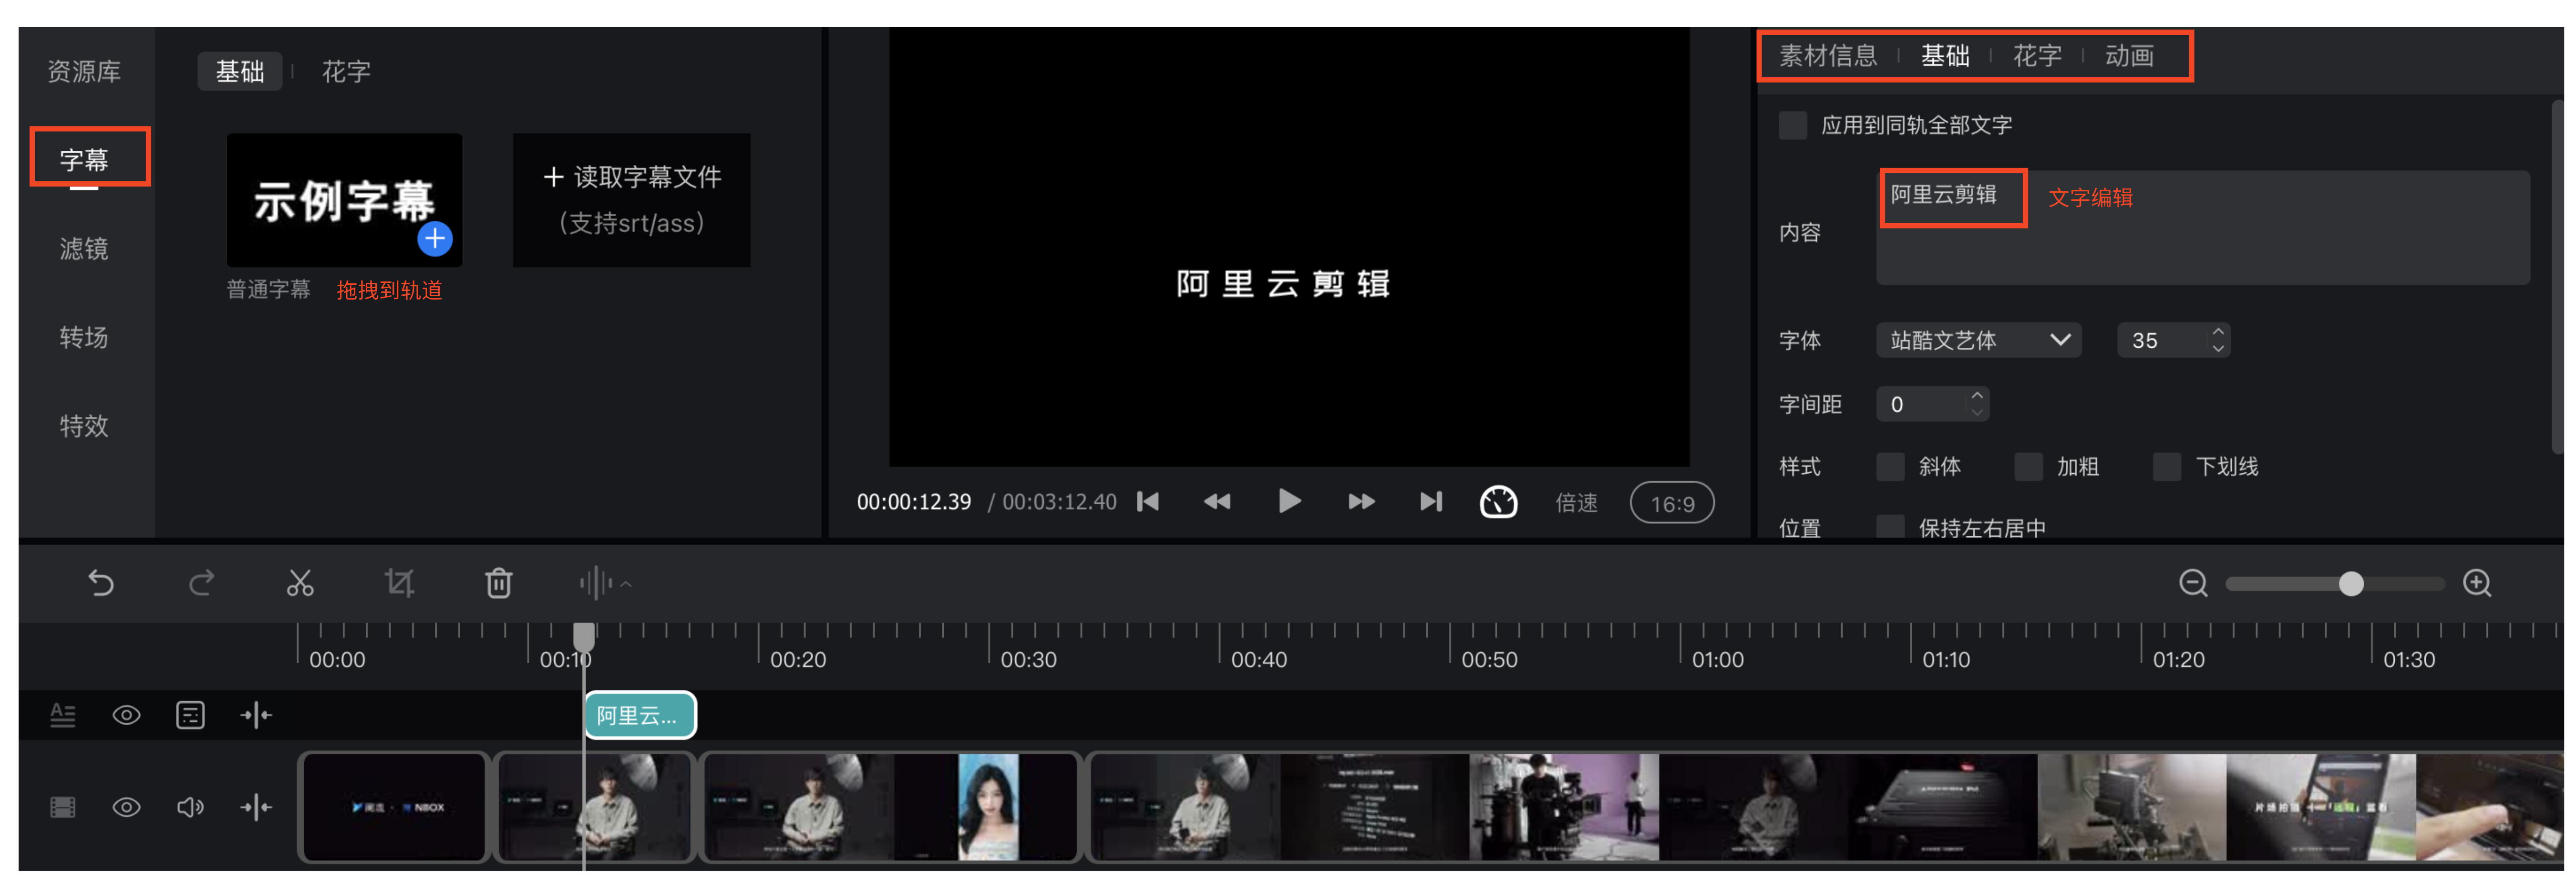Hide the video track

(126, 807)
